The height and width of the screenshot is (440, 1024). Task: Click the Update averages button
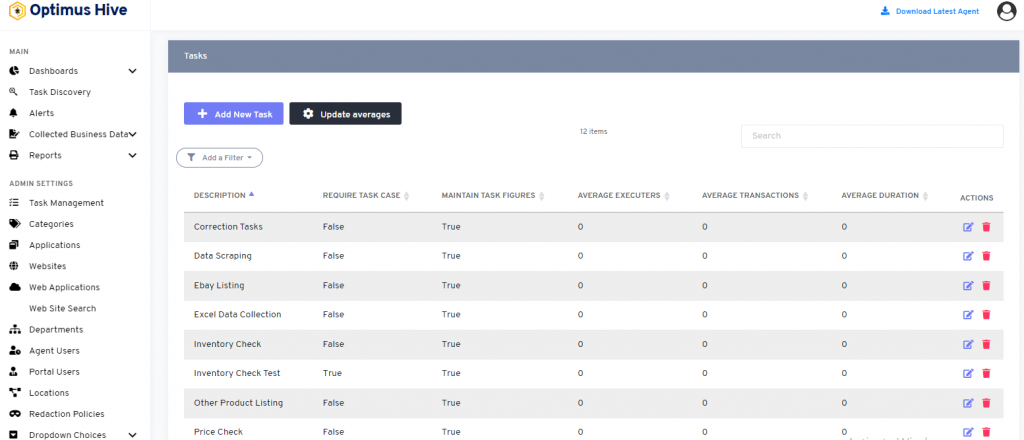(x=345, y=114)
